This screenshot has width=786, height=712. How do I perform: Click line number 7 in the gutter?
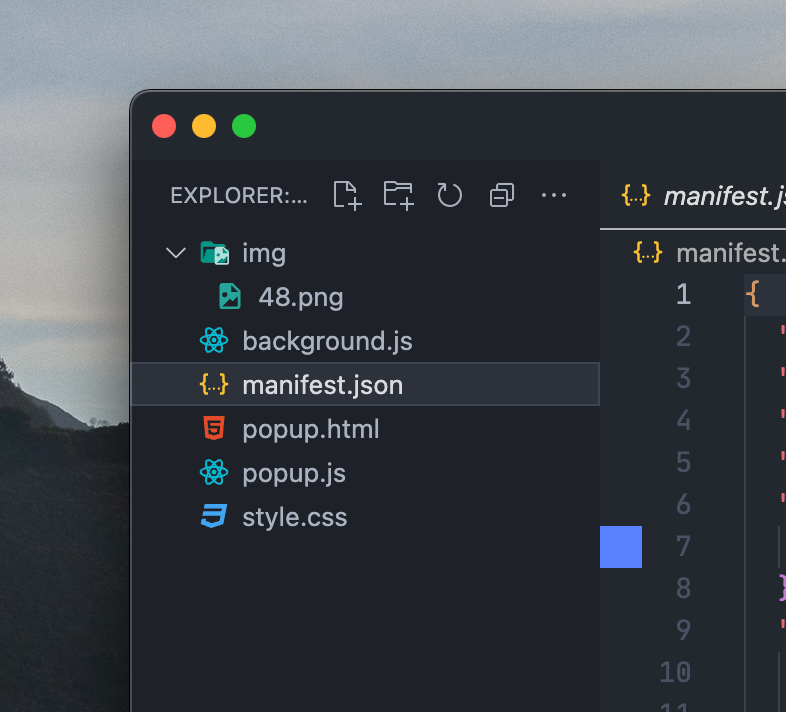(683, 546)
